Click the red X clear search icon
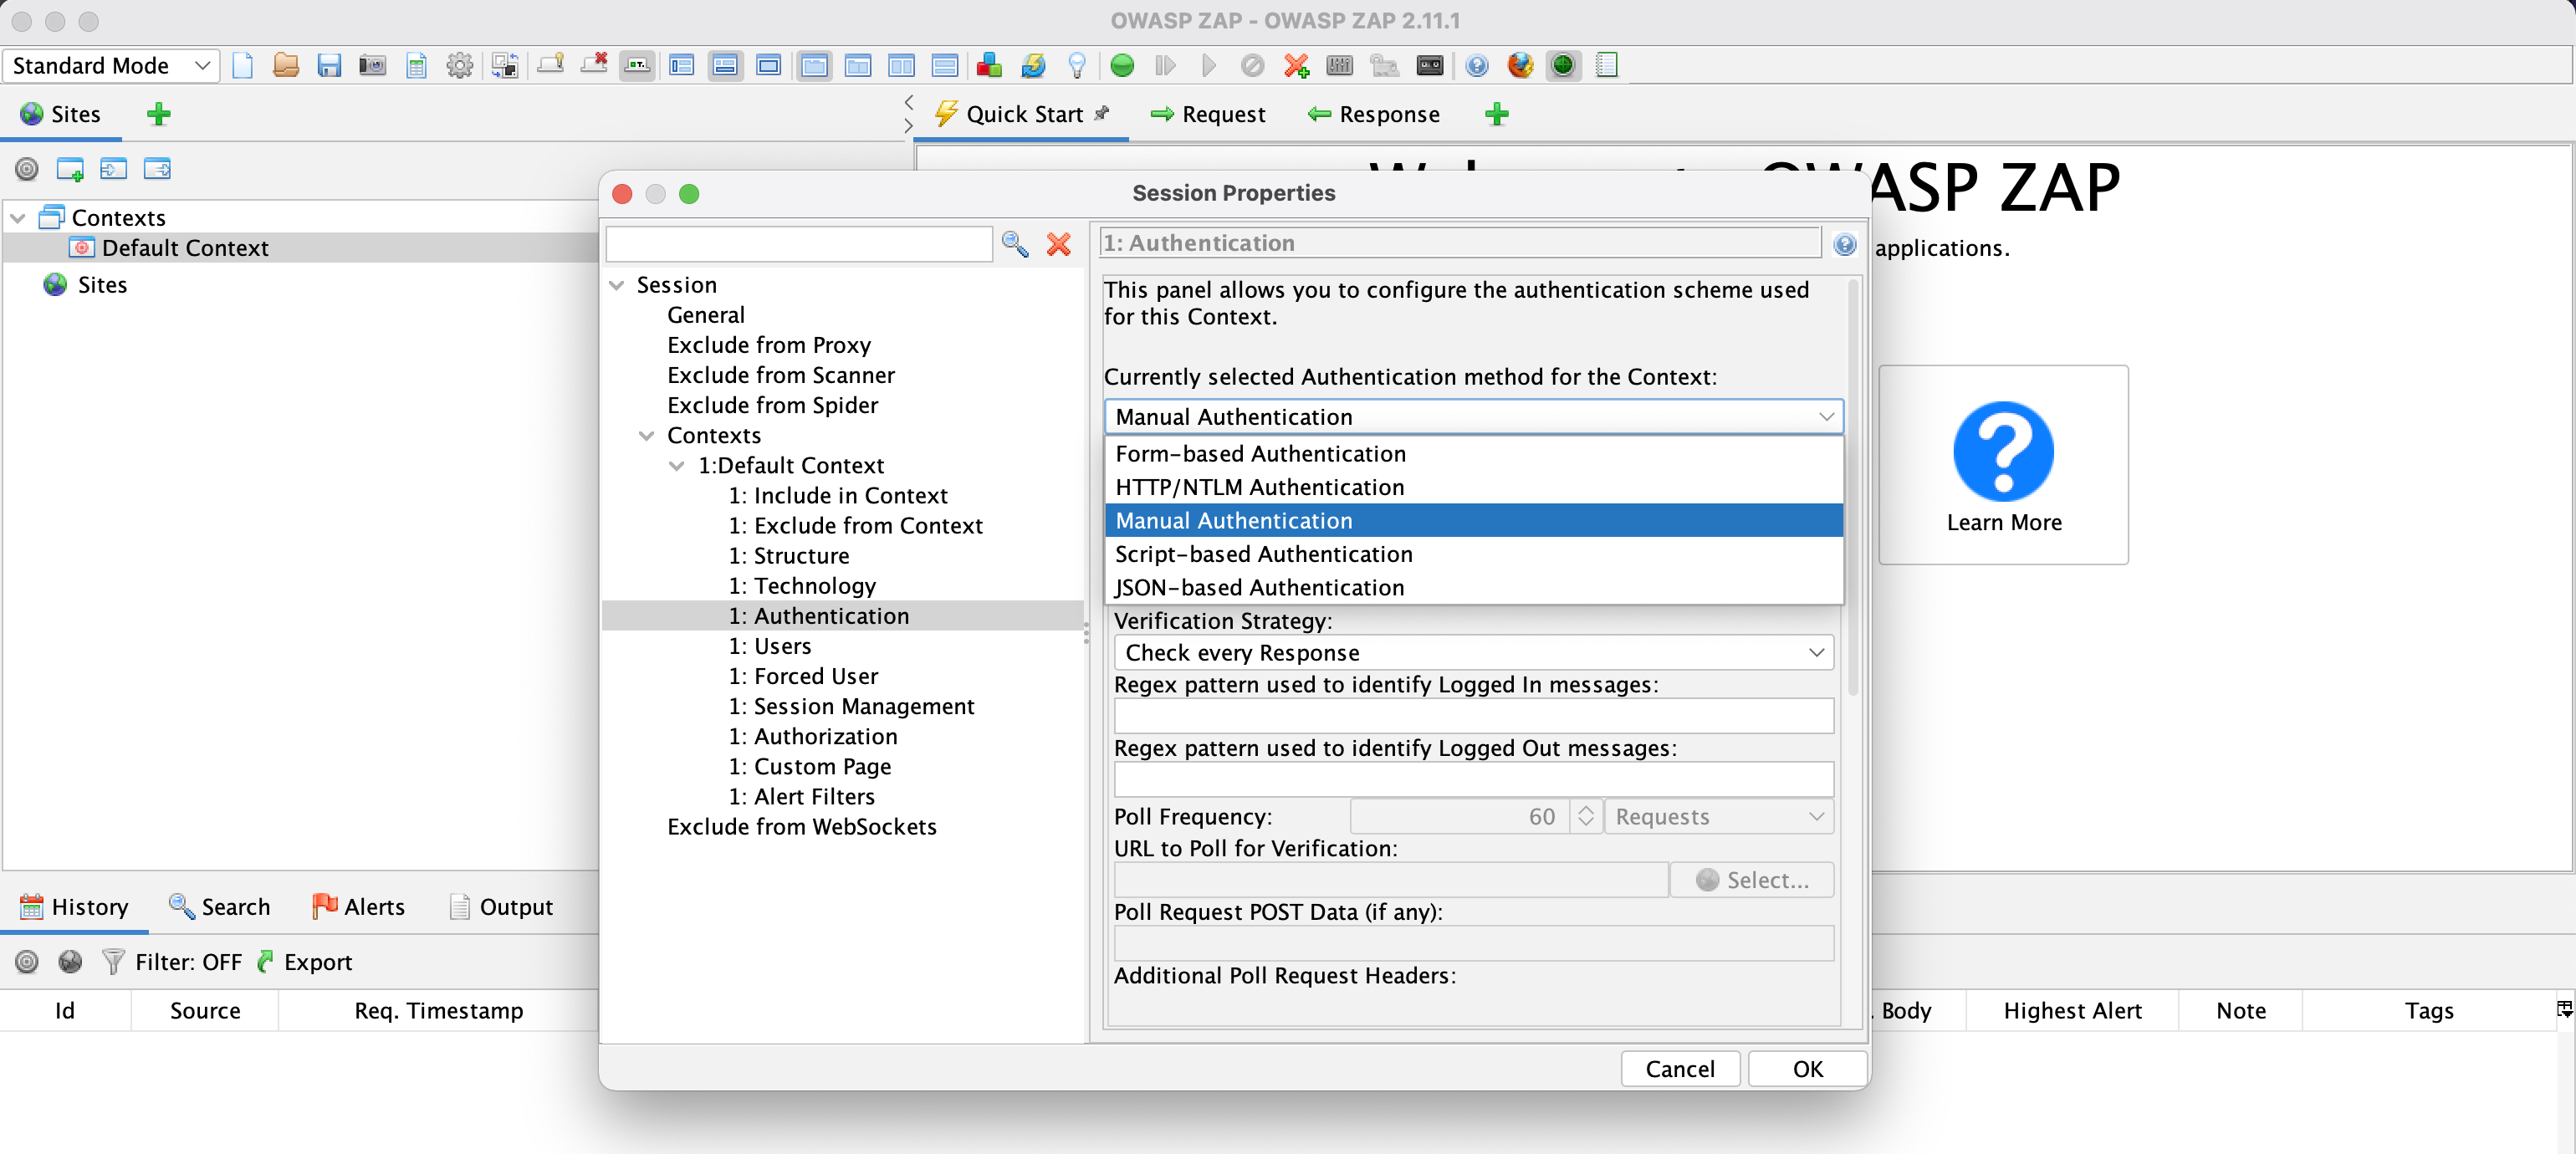 tap(1058, 244)
